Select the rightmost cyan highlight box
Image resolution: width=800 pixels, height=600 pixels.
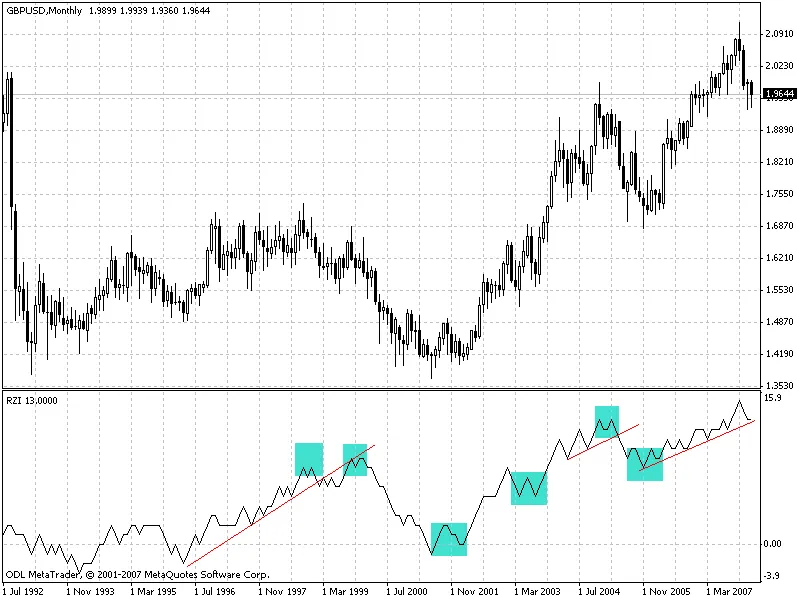tap(645, 464)
